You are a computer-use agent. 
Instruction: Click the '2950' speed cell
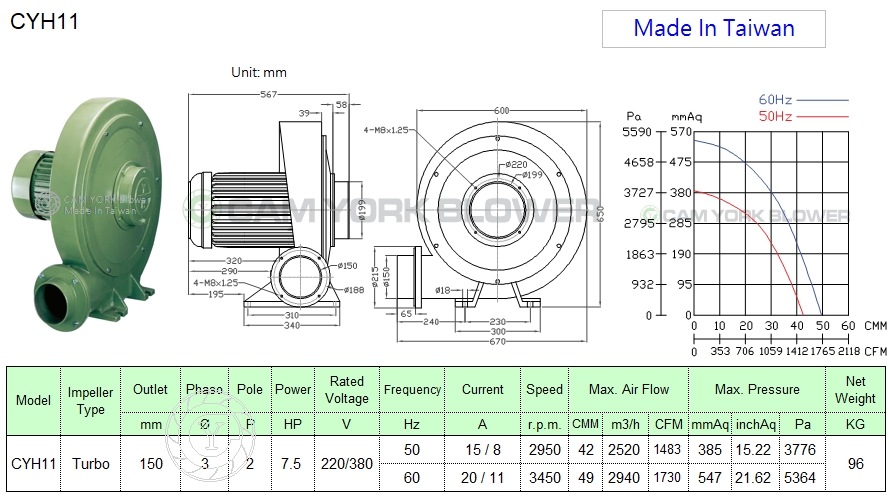point(544,450)
